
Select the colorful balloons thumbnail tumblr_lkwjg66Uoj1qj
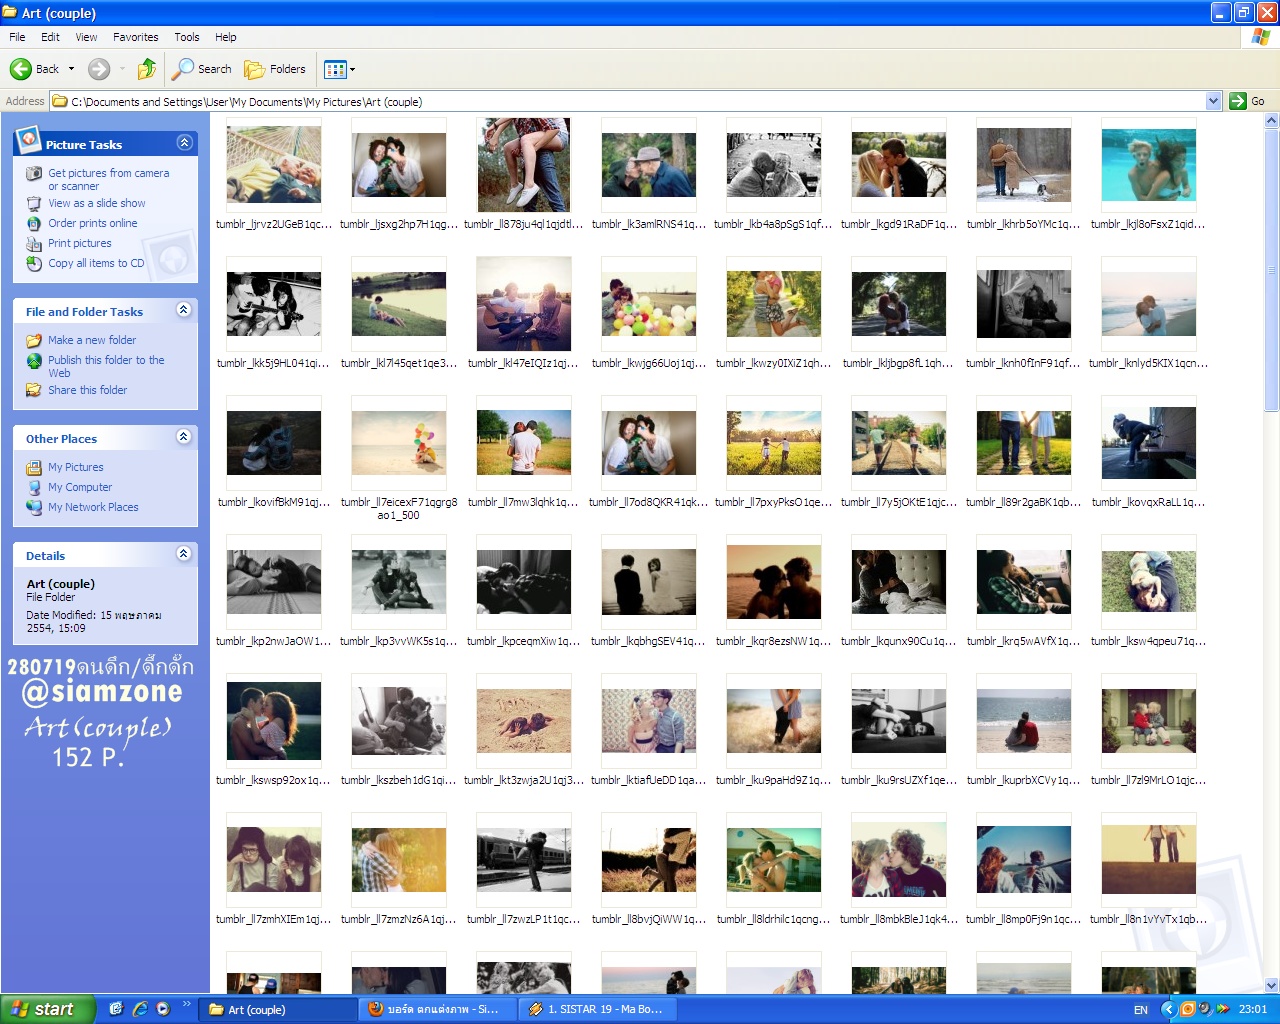tap(649, 304)
